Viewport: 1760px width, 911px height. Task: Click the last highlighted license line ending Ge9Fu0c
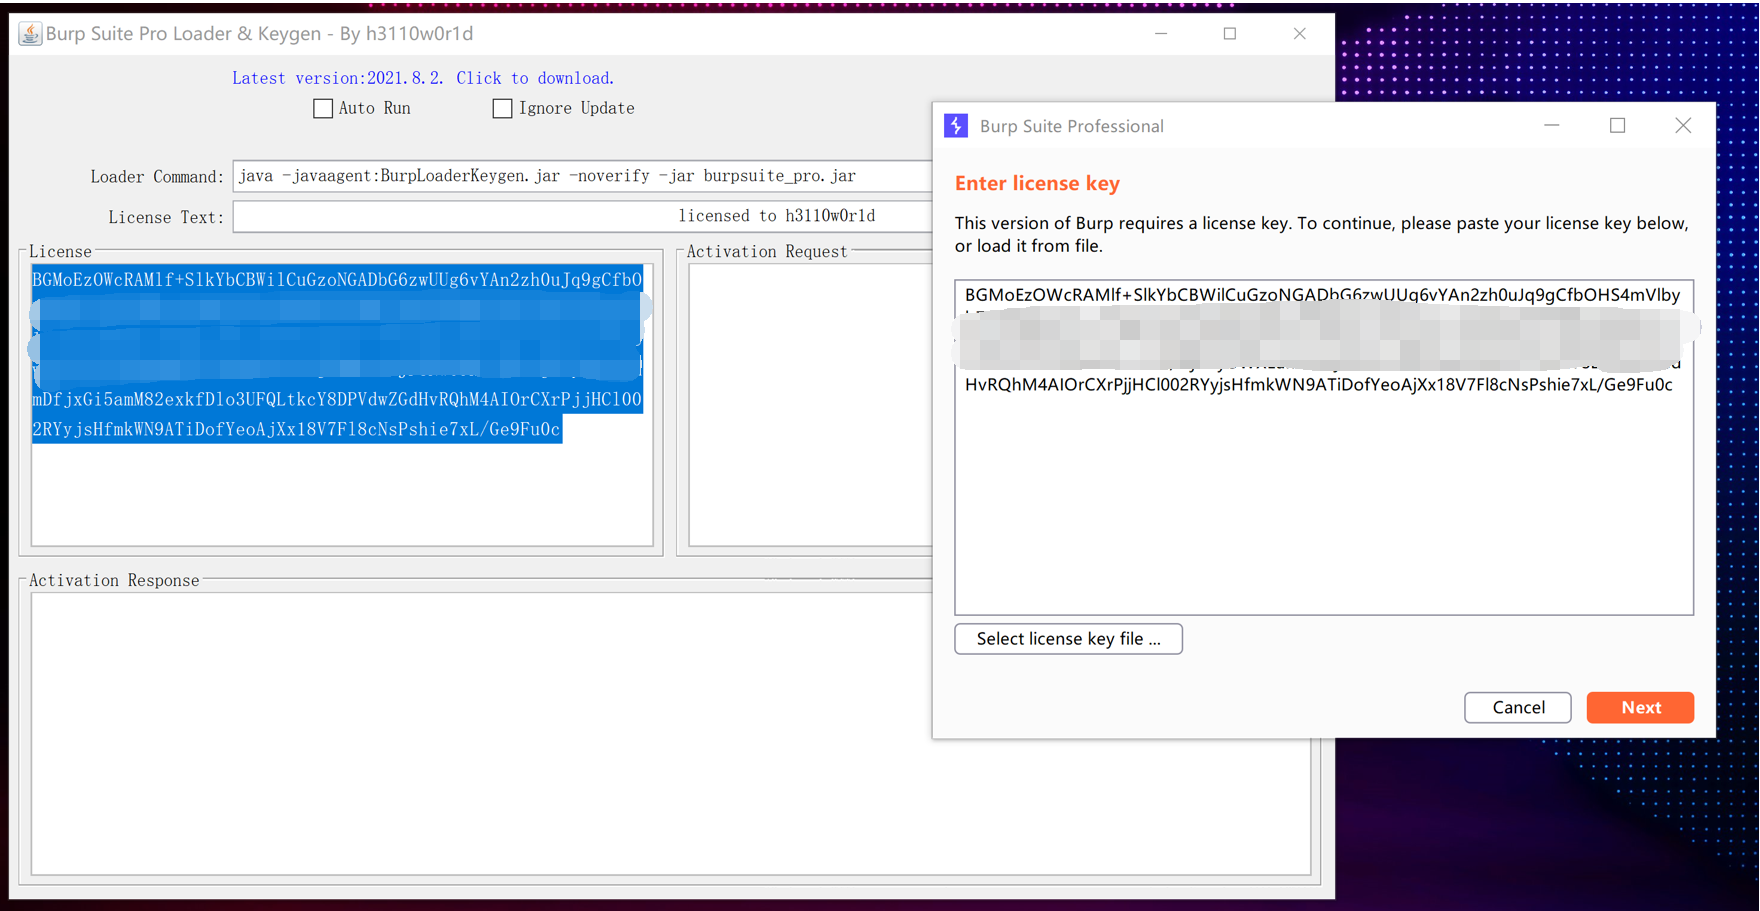pos(297,429)
